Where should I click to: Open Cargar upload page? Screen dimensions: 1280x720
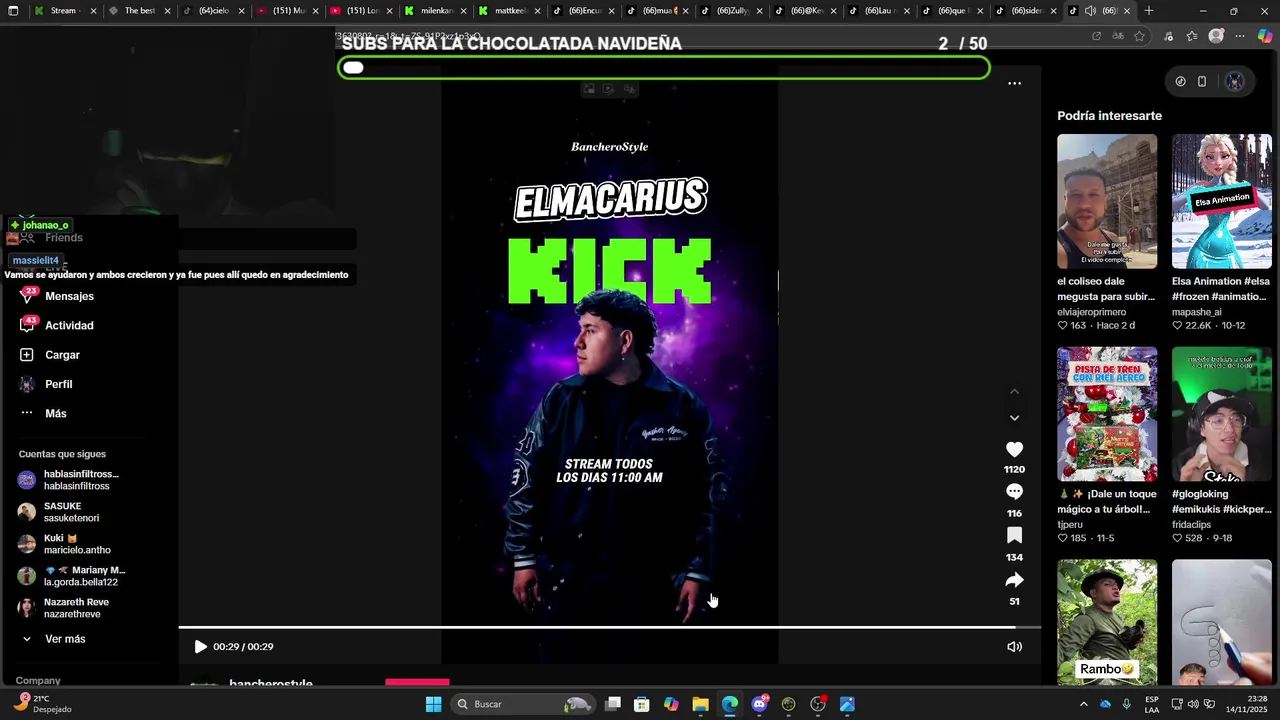pyautogui.click(x=62, y=355)
